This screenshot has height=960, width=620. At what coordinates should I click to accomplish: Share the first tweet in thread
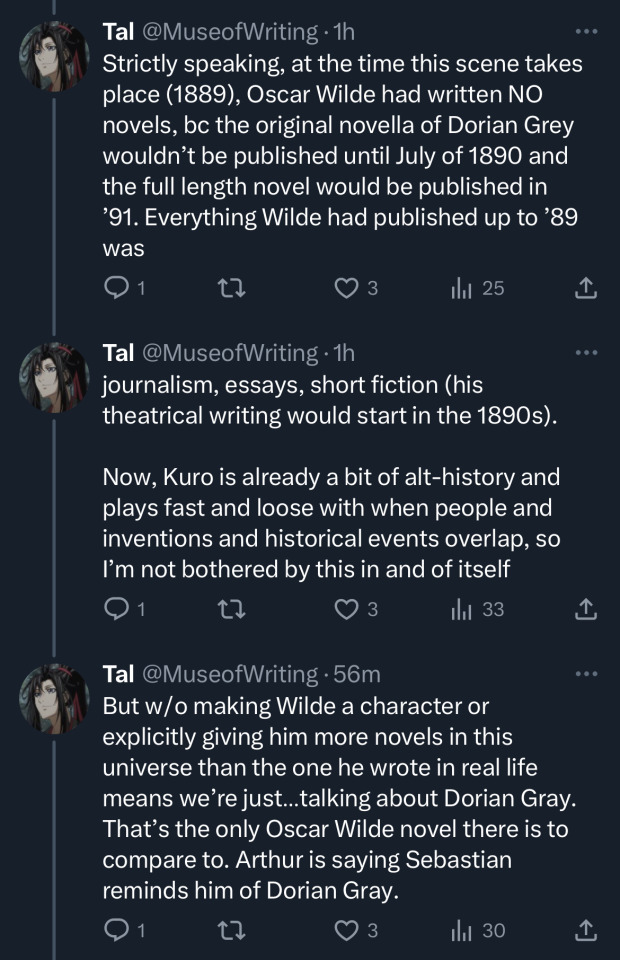pyautogui.click(x=587, y=289)
